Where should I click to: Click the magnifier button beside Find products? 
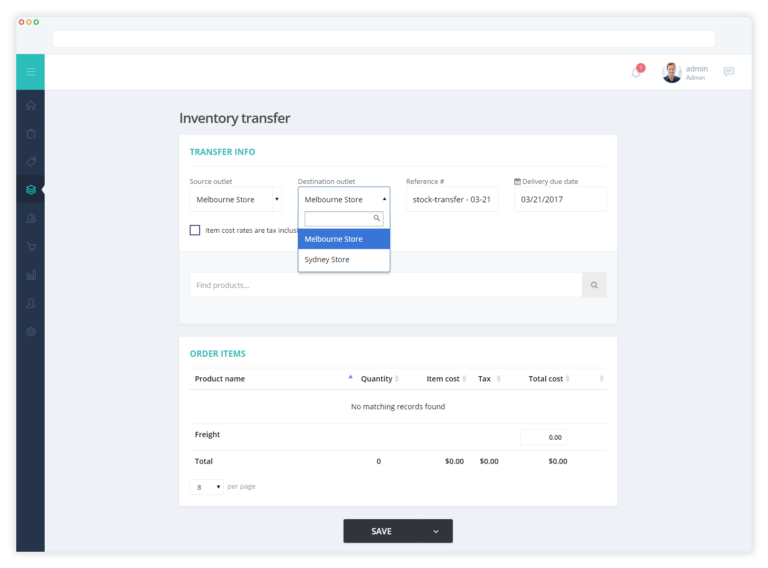[594, 285]
